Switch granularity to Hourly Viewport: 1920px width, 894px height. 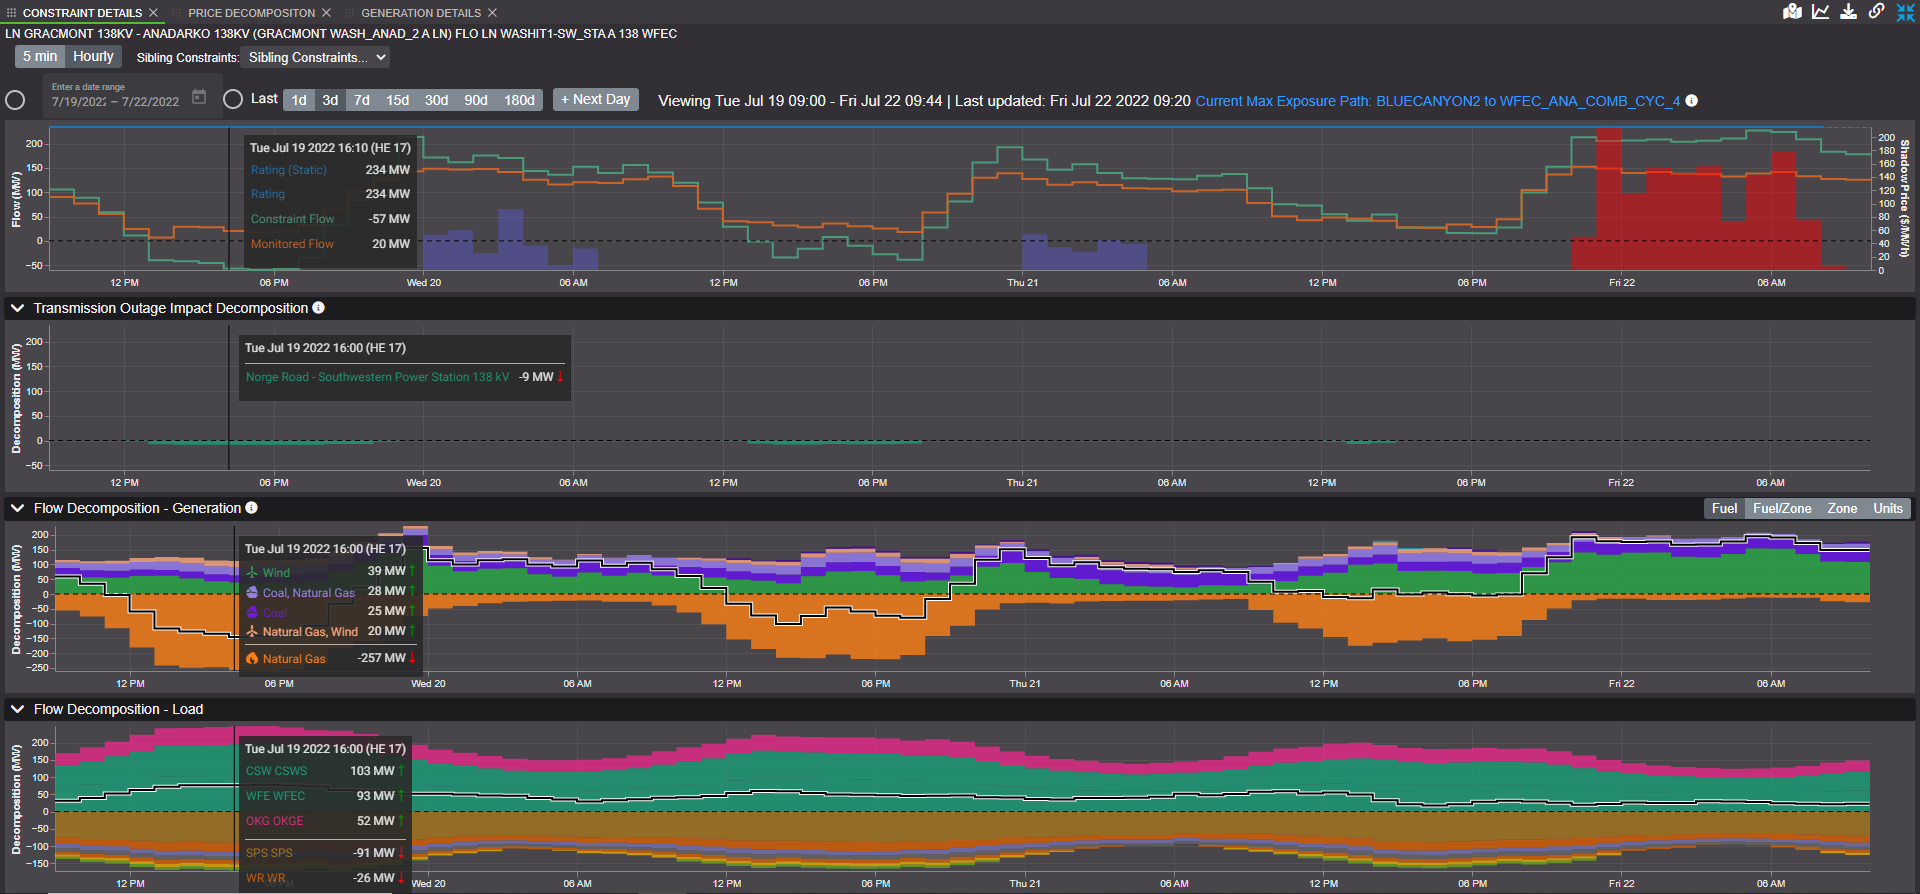(93, 57)
